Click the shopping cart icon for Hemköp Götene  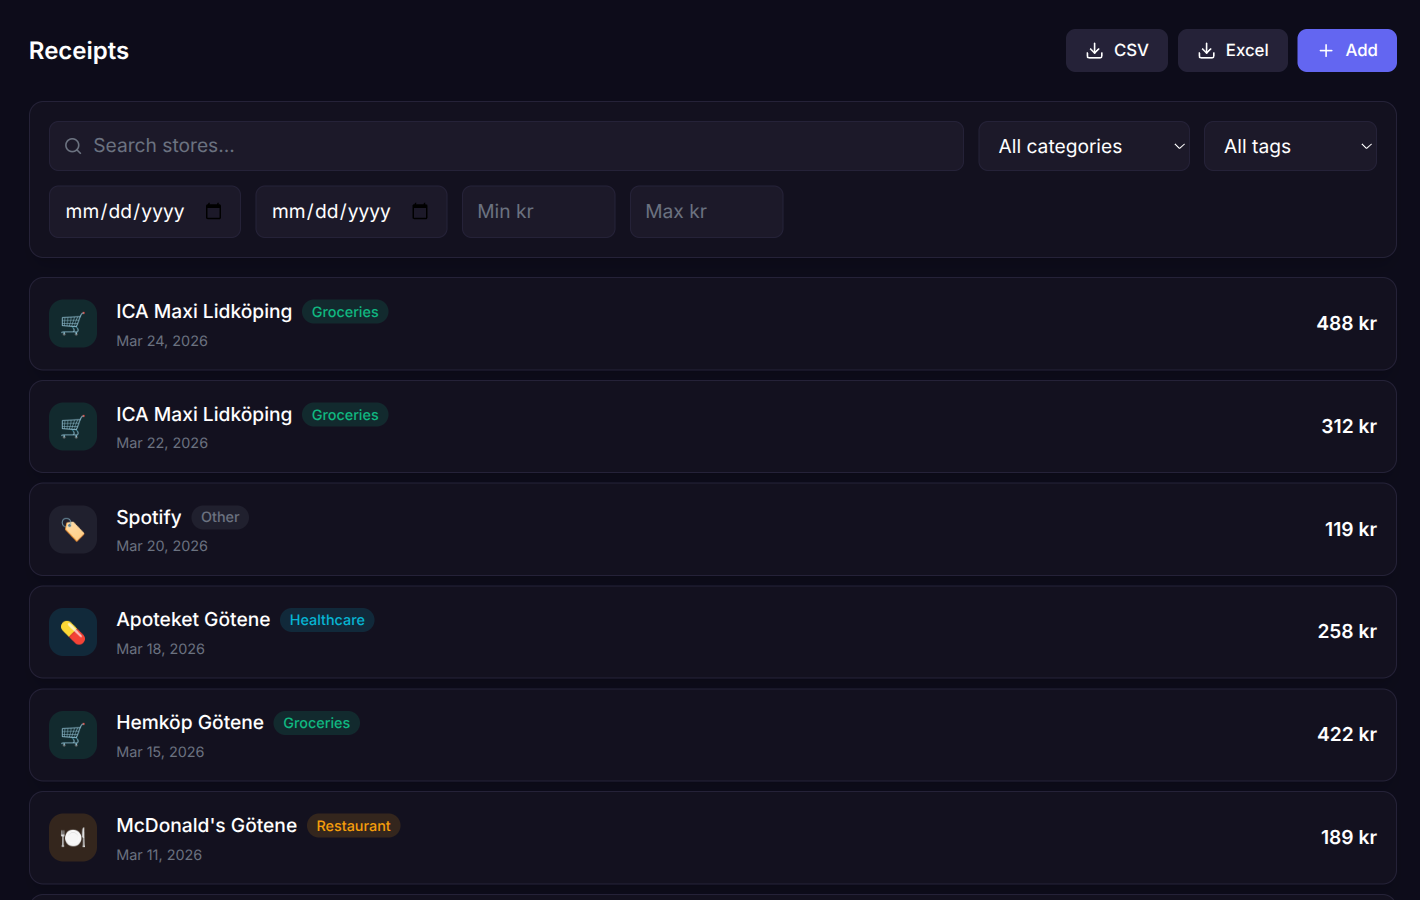click(x=73, y=735)
